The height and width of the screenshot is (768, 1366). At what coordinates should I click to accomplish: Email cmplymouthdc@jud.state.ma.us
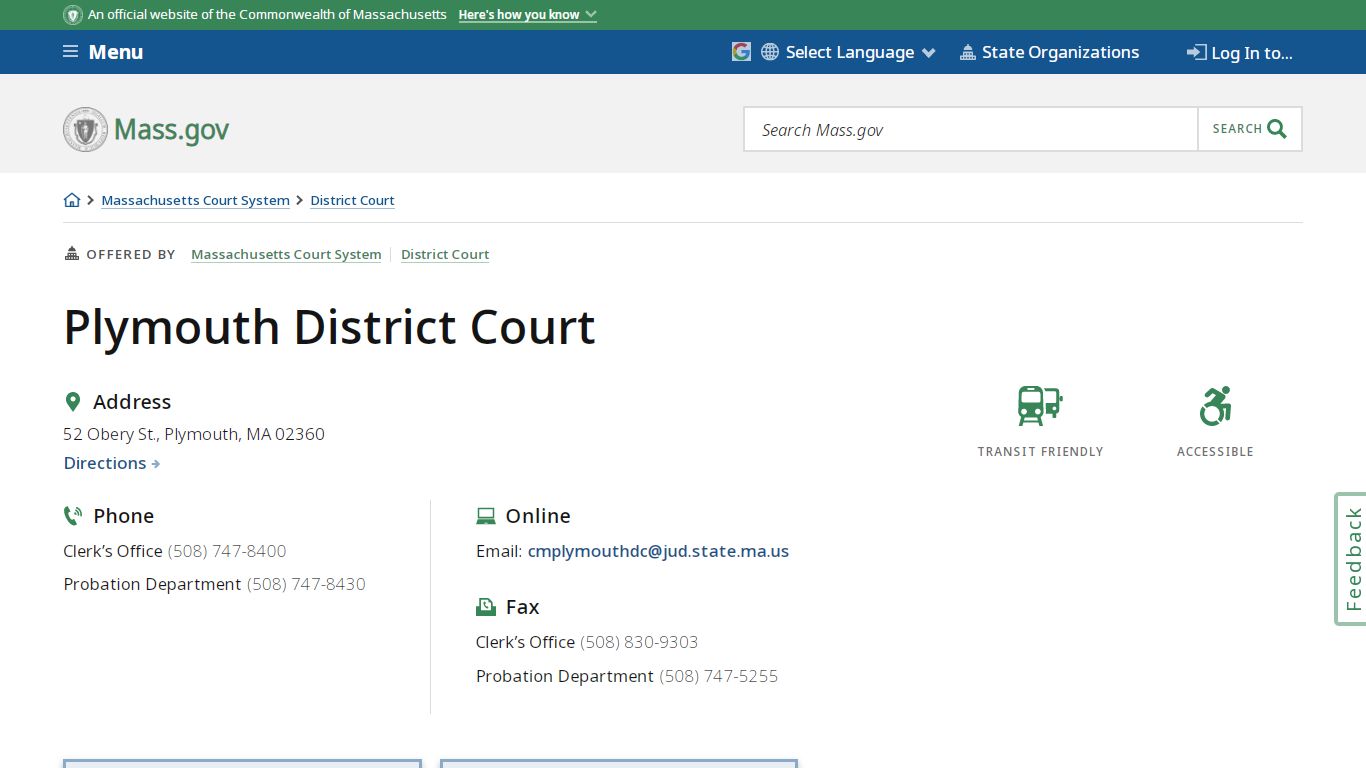point(658,551)
